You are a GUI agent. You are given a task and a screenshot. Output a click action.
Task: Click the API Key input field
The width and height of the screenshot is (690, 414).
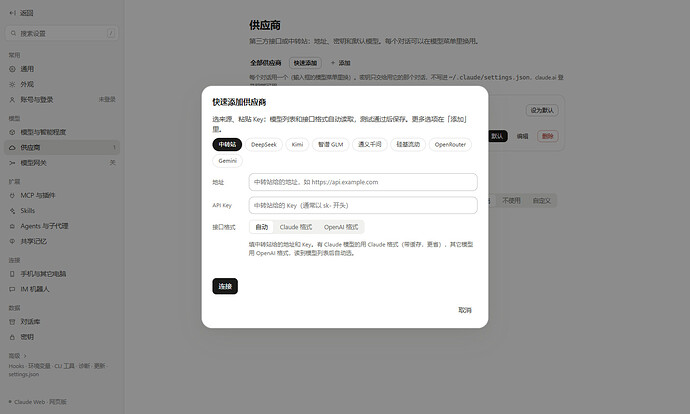[363, 205]
